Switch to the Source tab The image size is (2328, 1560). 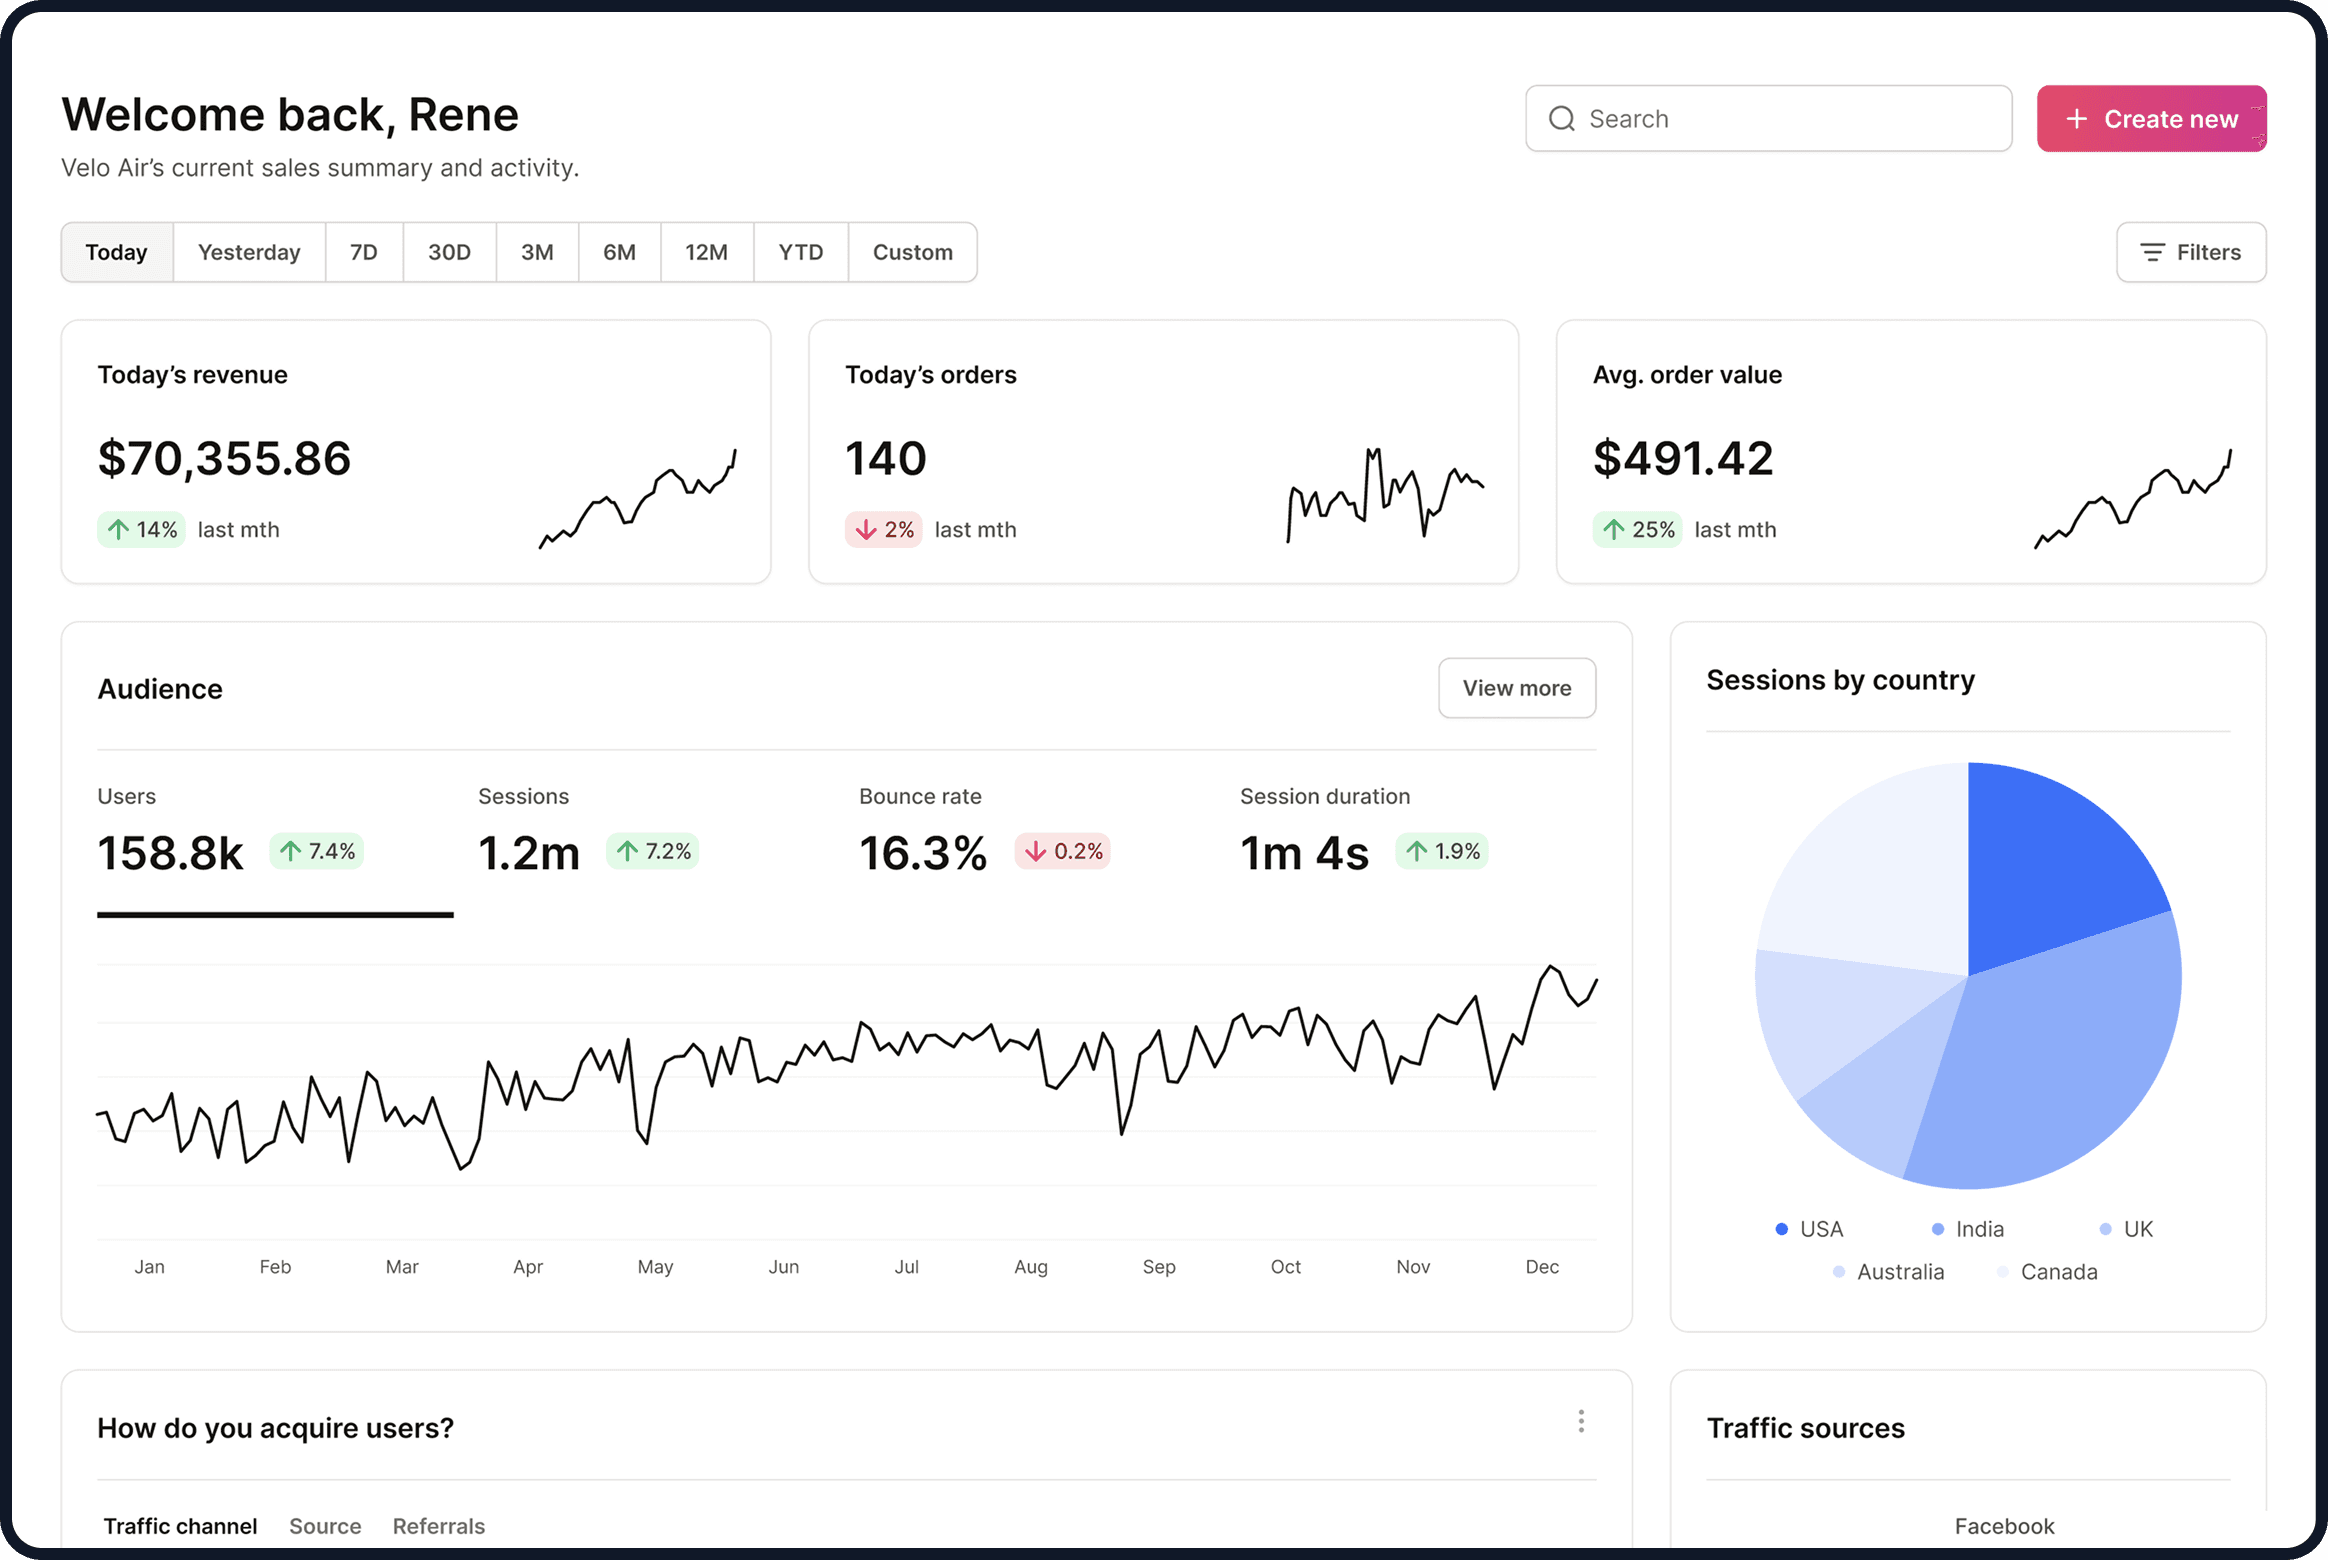(325, 1525)
